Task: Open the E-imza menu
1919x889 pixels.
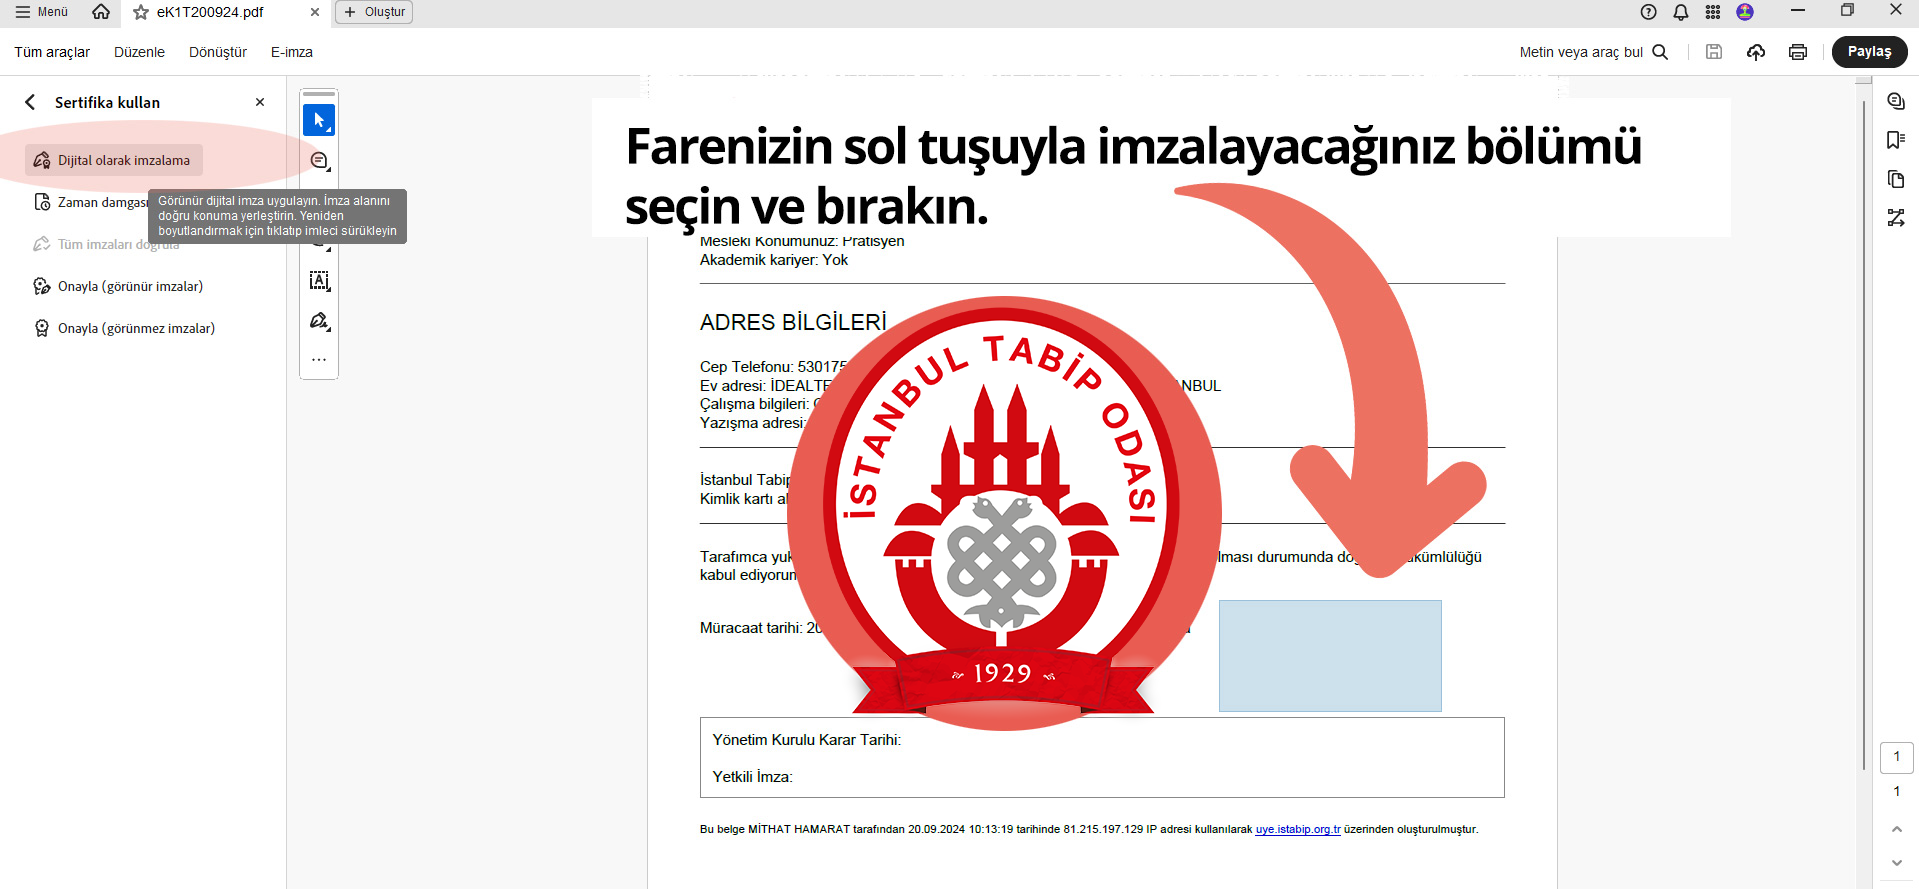Action: (291, 52)
